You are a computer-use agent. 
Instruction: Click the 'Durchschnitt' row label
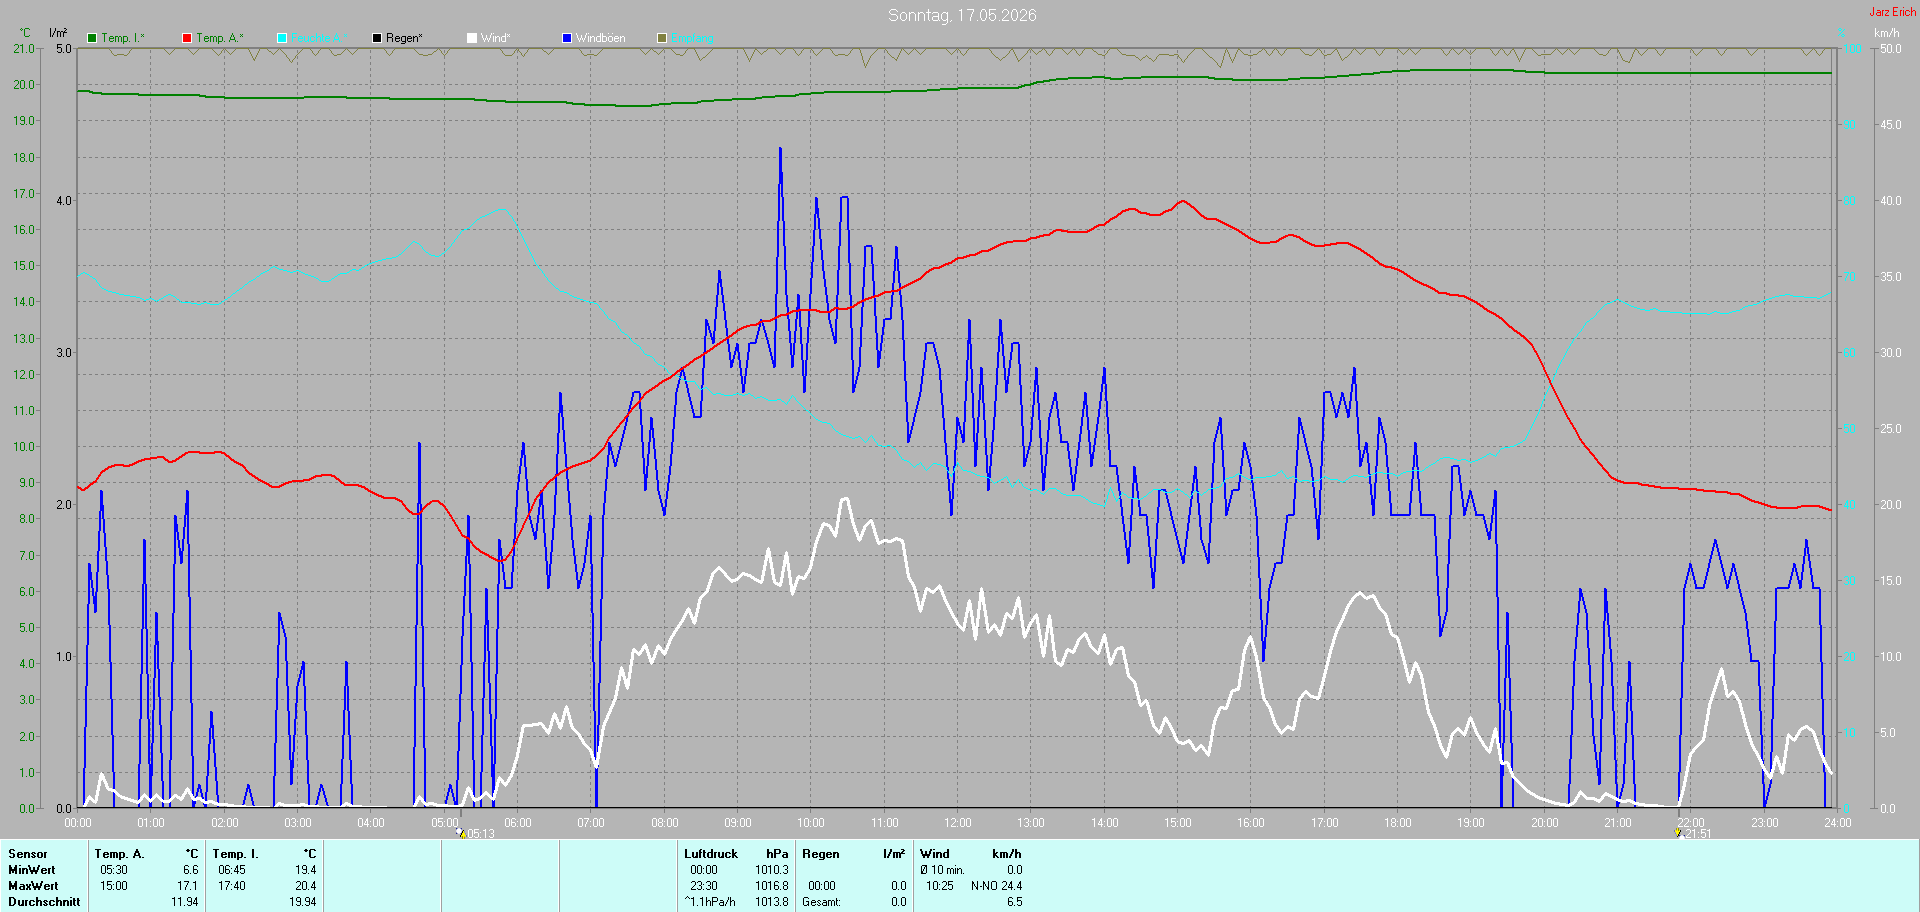(x=44, y=902)
